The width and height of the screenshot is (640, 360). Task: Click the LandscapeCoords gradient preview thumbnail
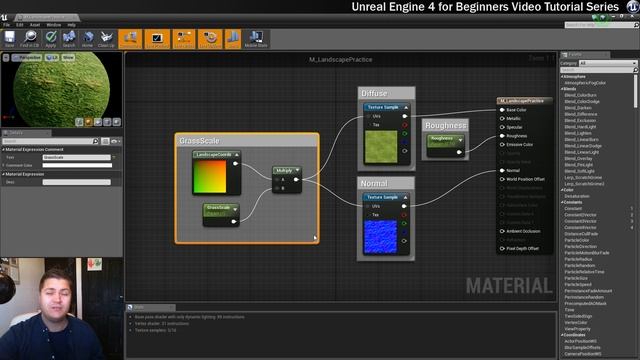(209, 176)
